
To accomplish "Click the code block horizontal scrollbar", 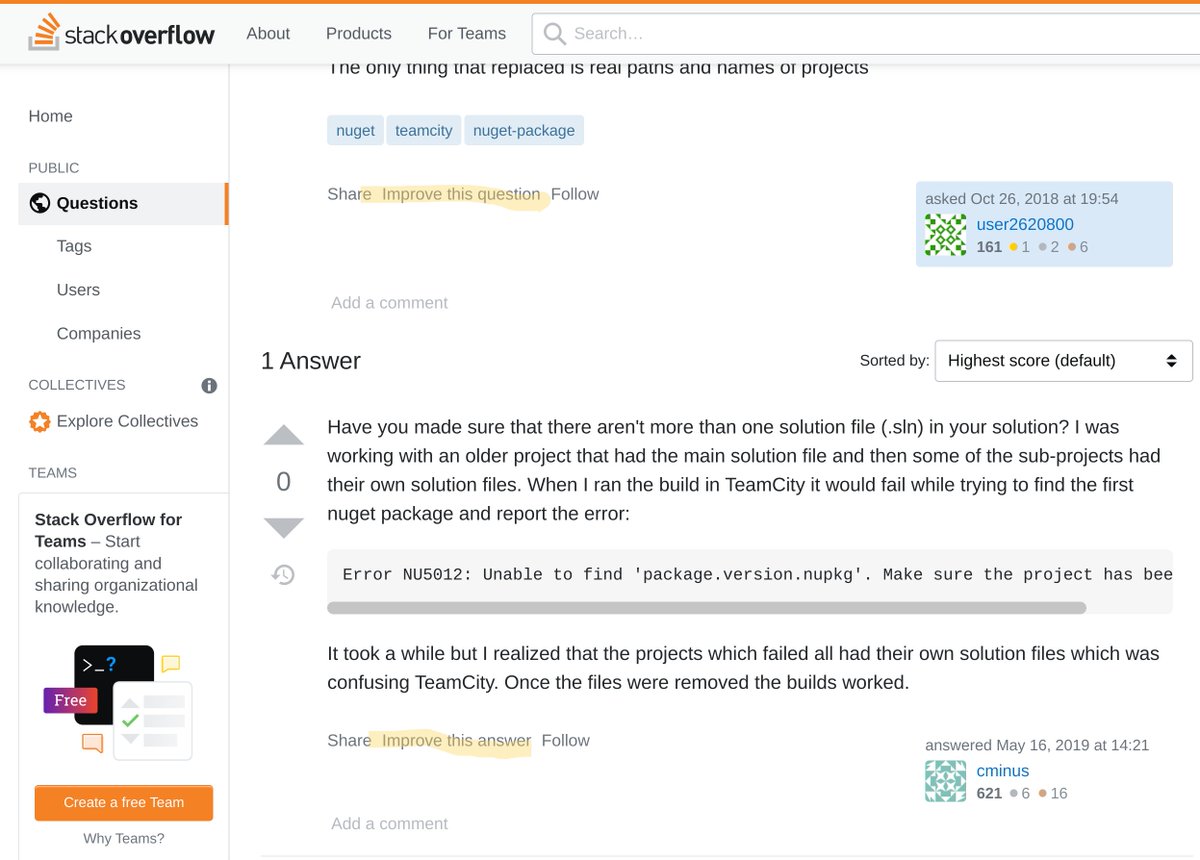I will [x=707, y=607].
